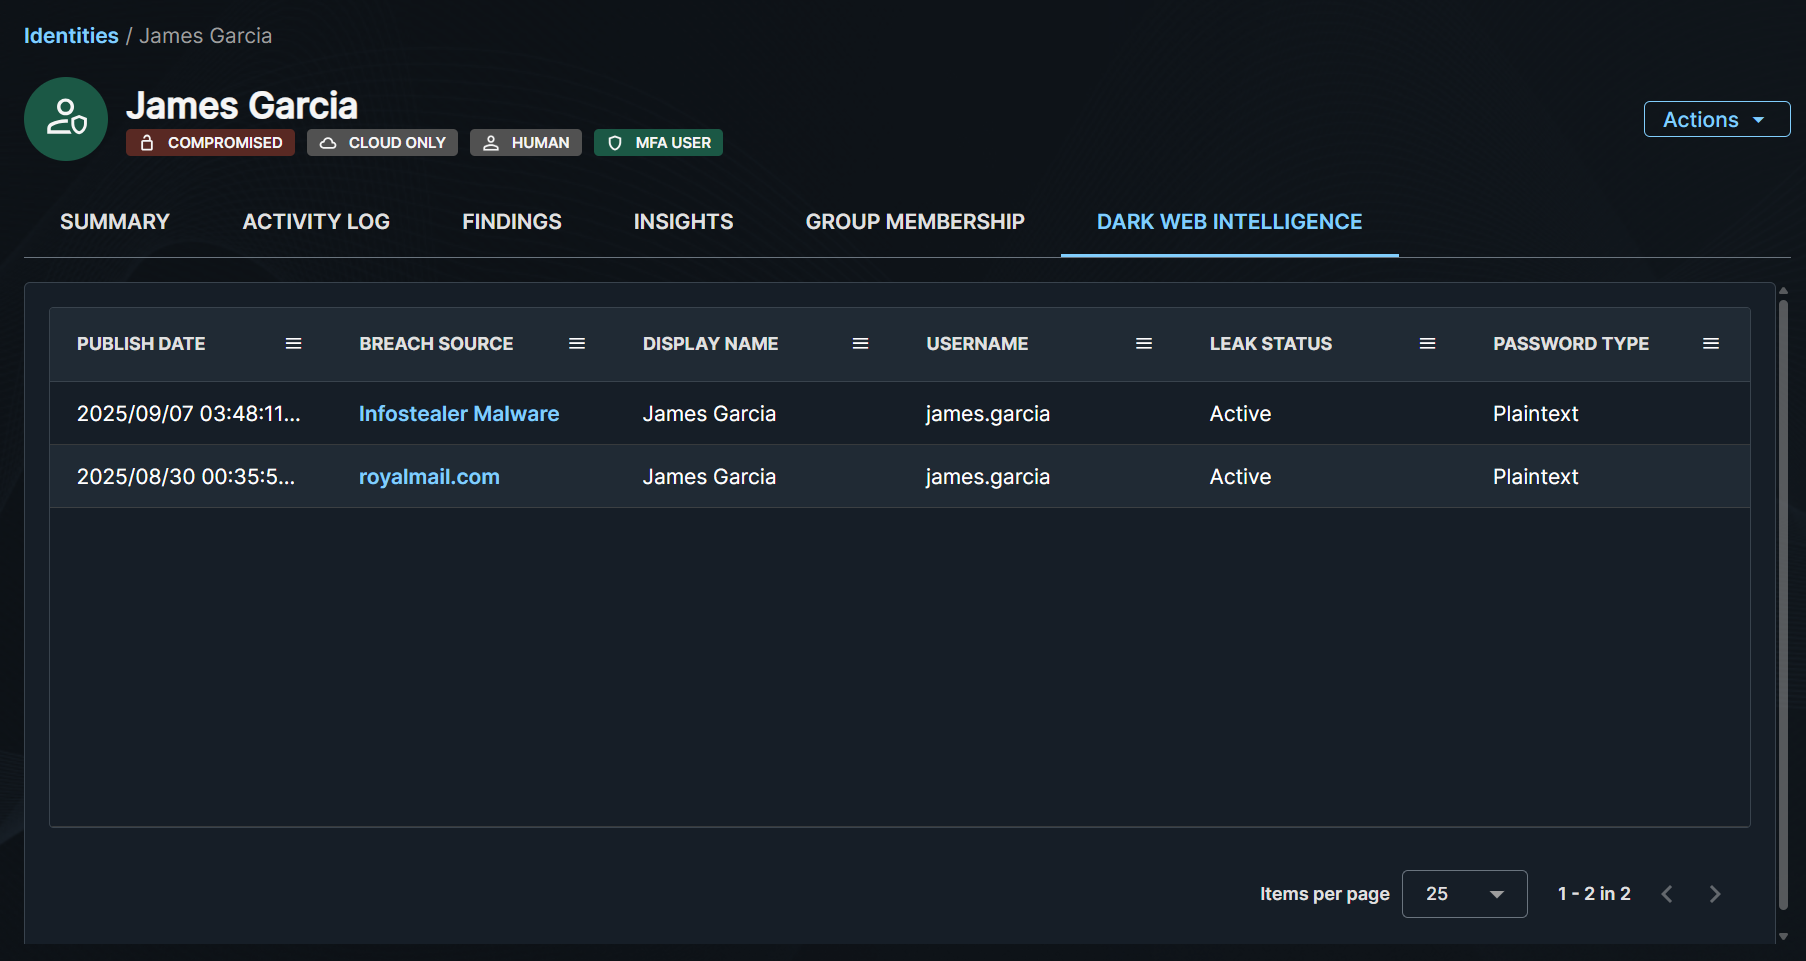Screen dimensions: 1806x961
Task: Switch to the Activity Log tab
Action: pos(316,222)
